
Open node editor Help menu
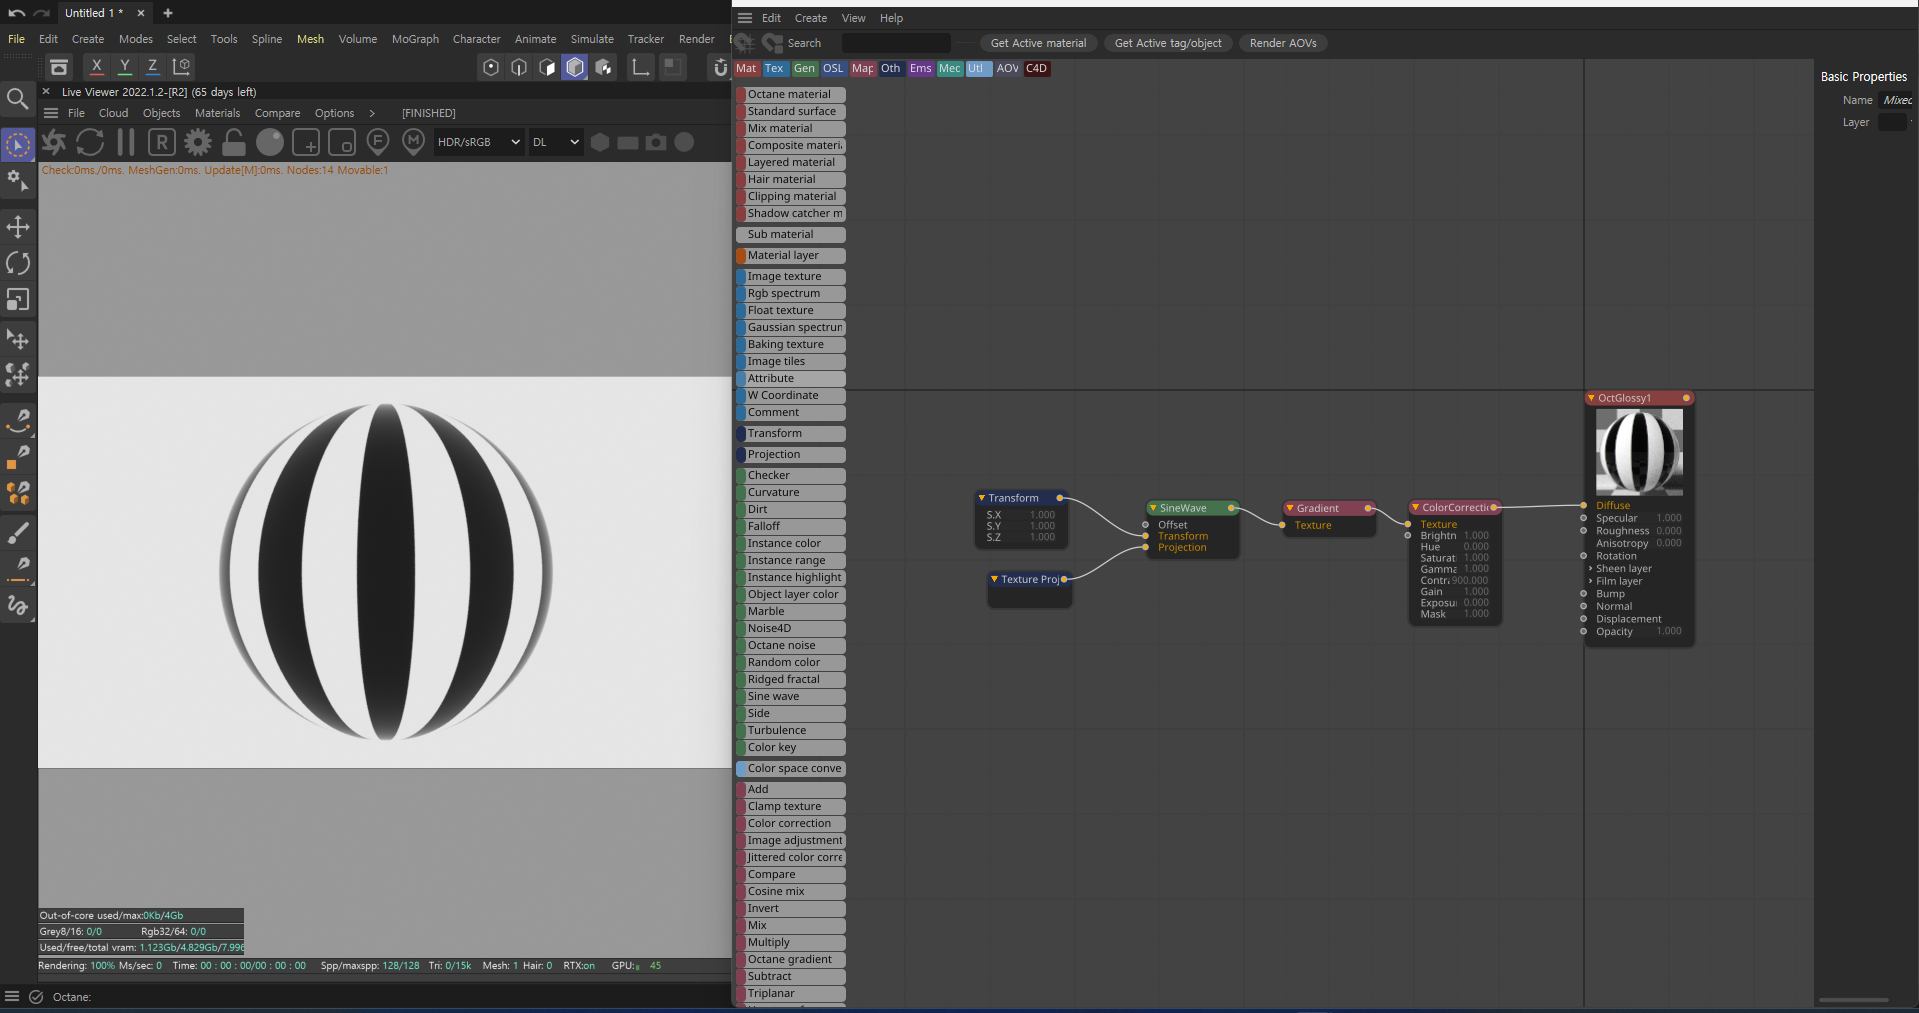[x=891, y=18]
